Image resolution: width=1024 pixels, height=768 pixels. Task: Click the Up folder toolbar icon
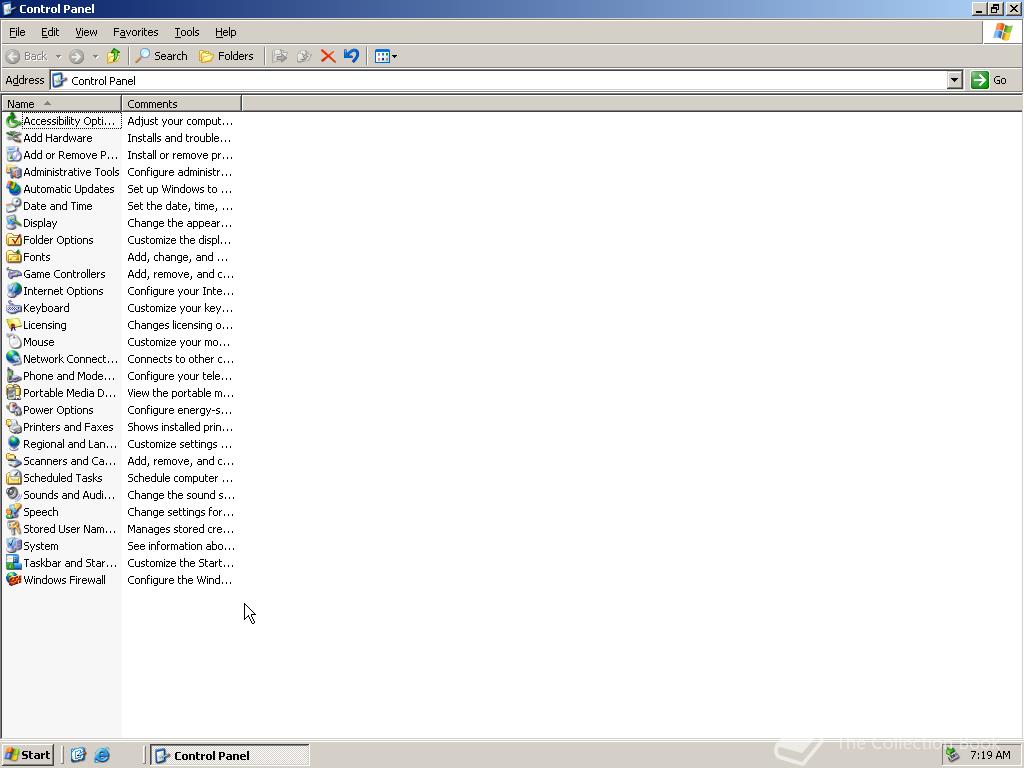[114, 56]
